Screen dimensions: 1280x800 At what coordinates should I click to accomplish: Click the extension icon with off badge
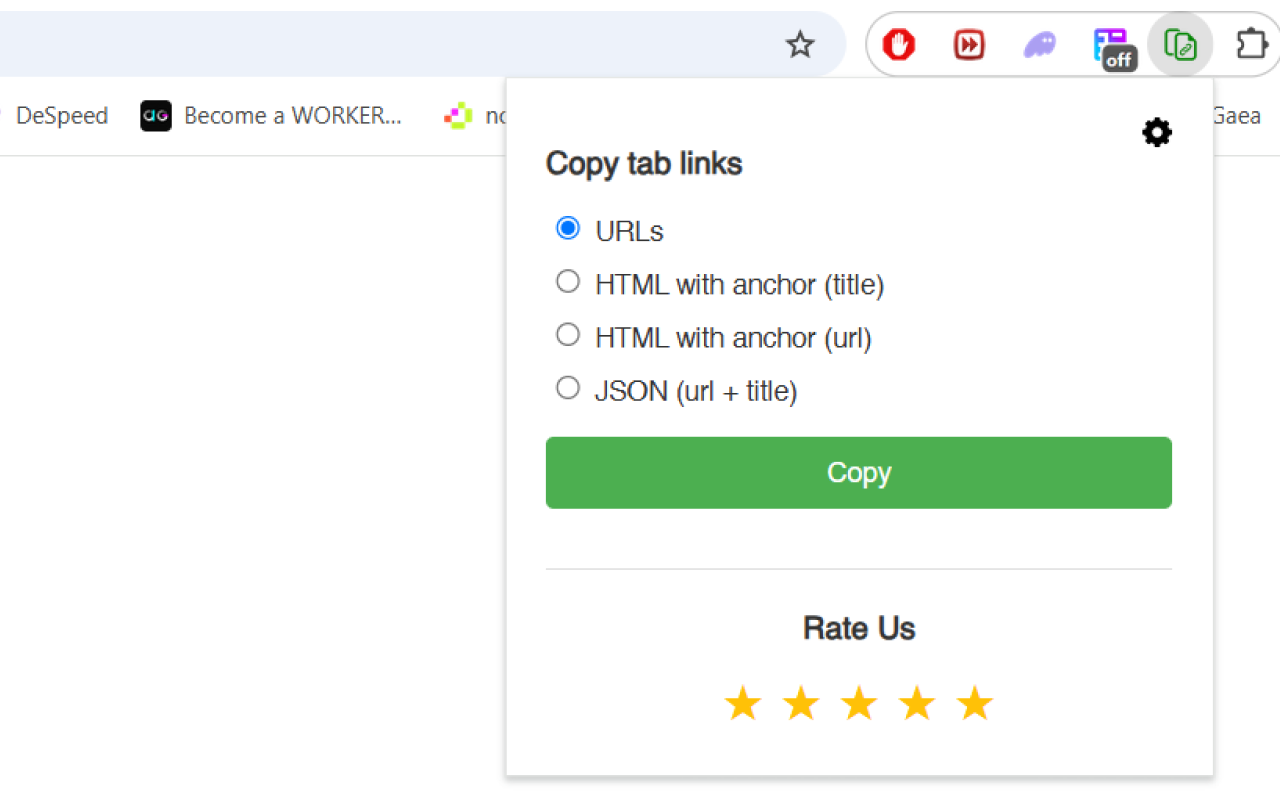[x=1111, y=46]
